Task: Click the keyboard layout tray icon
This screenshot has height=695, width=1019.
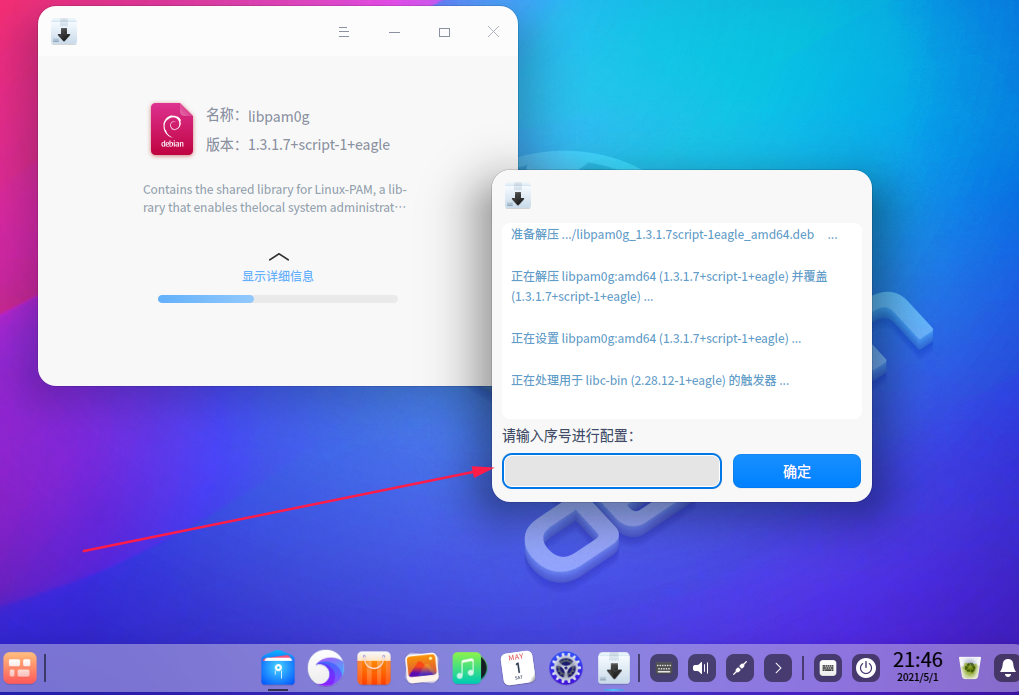Action: pyautogui.click(x=828, y=668)
